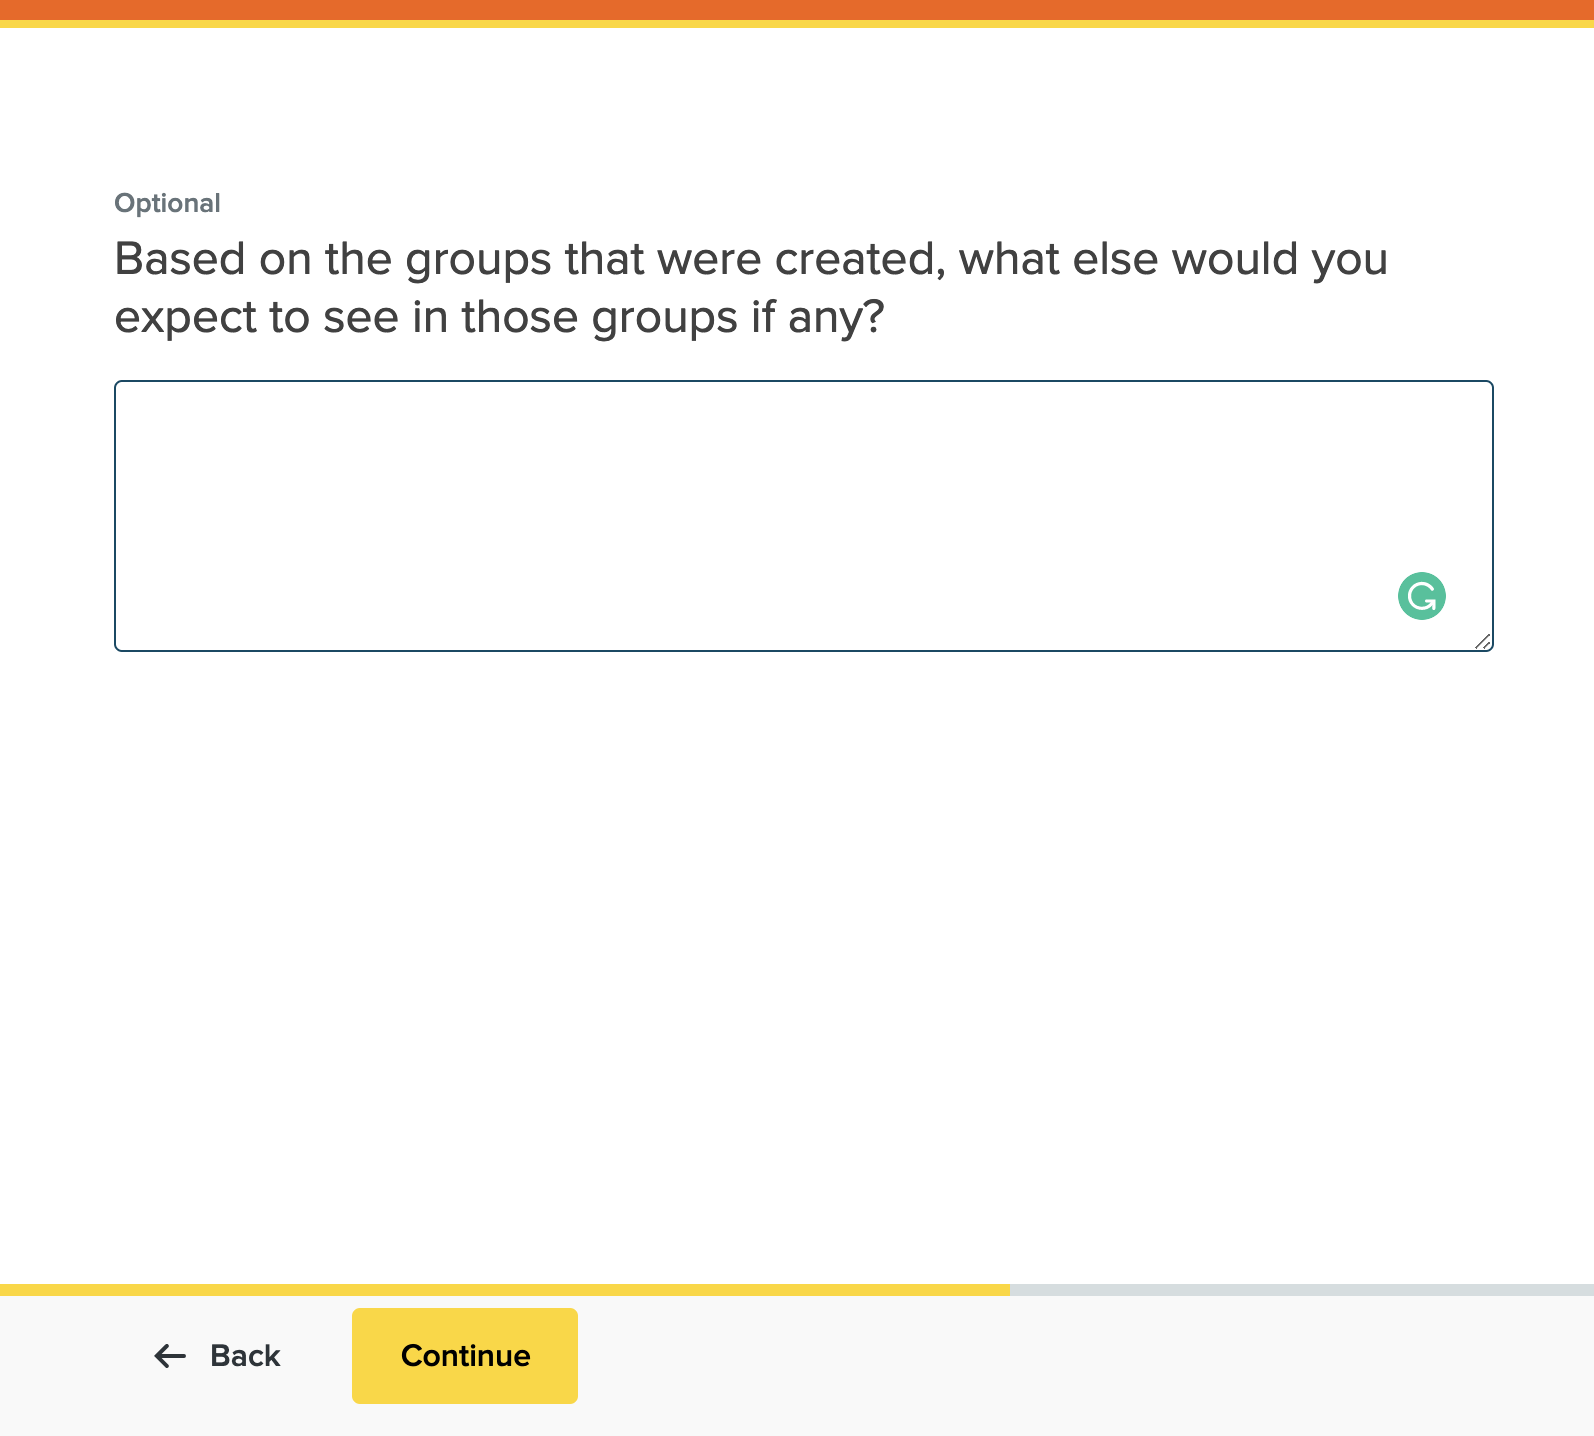
Task: Click the gray Optional label
Action: [167, 203]
